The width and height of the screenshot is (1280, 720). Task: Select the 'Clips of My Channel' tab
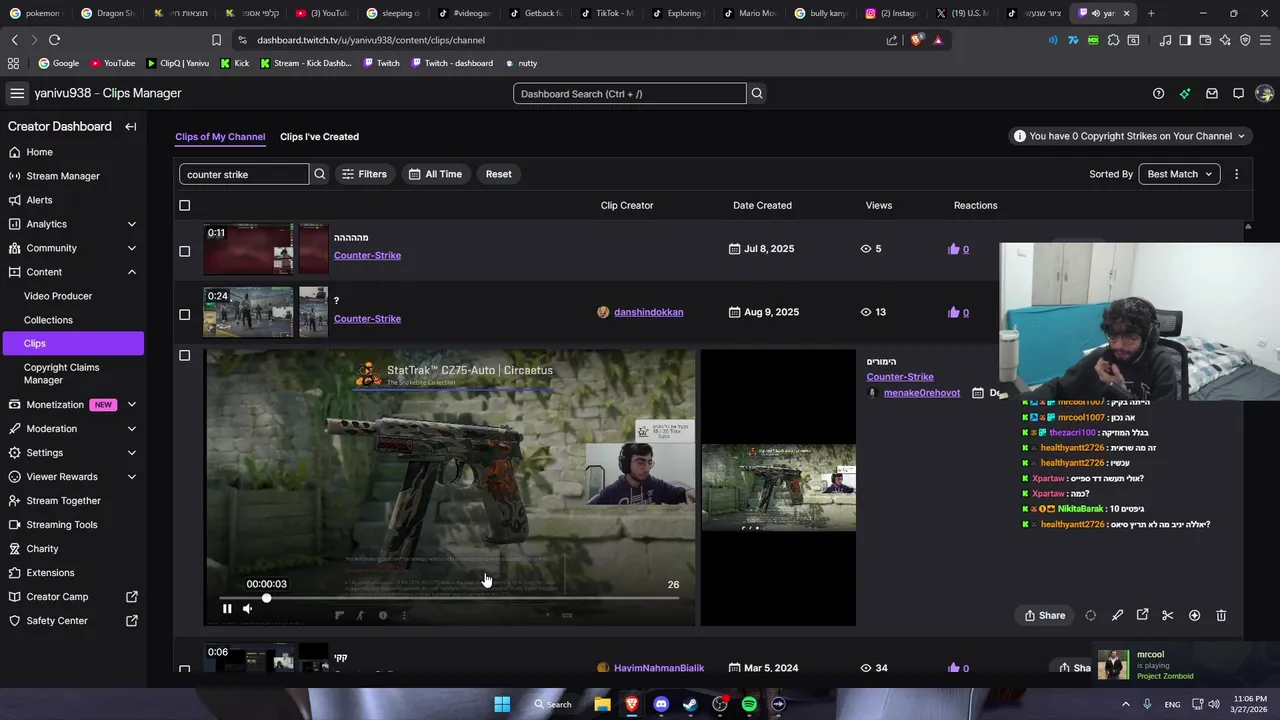(x=220, y=137)
